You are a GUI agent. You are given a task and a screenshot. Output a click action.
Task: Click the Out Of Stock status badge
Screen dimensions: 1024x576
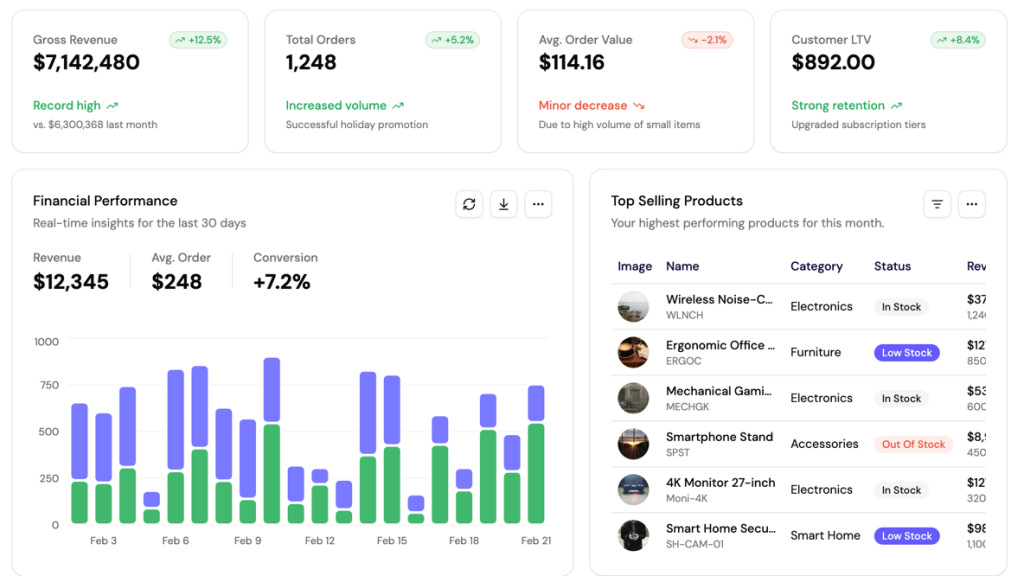tap(913, 444)
